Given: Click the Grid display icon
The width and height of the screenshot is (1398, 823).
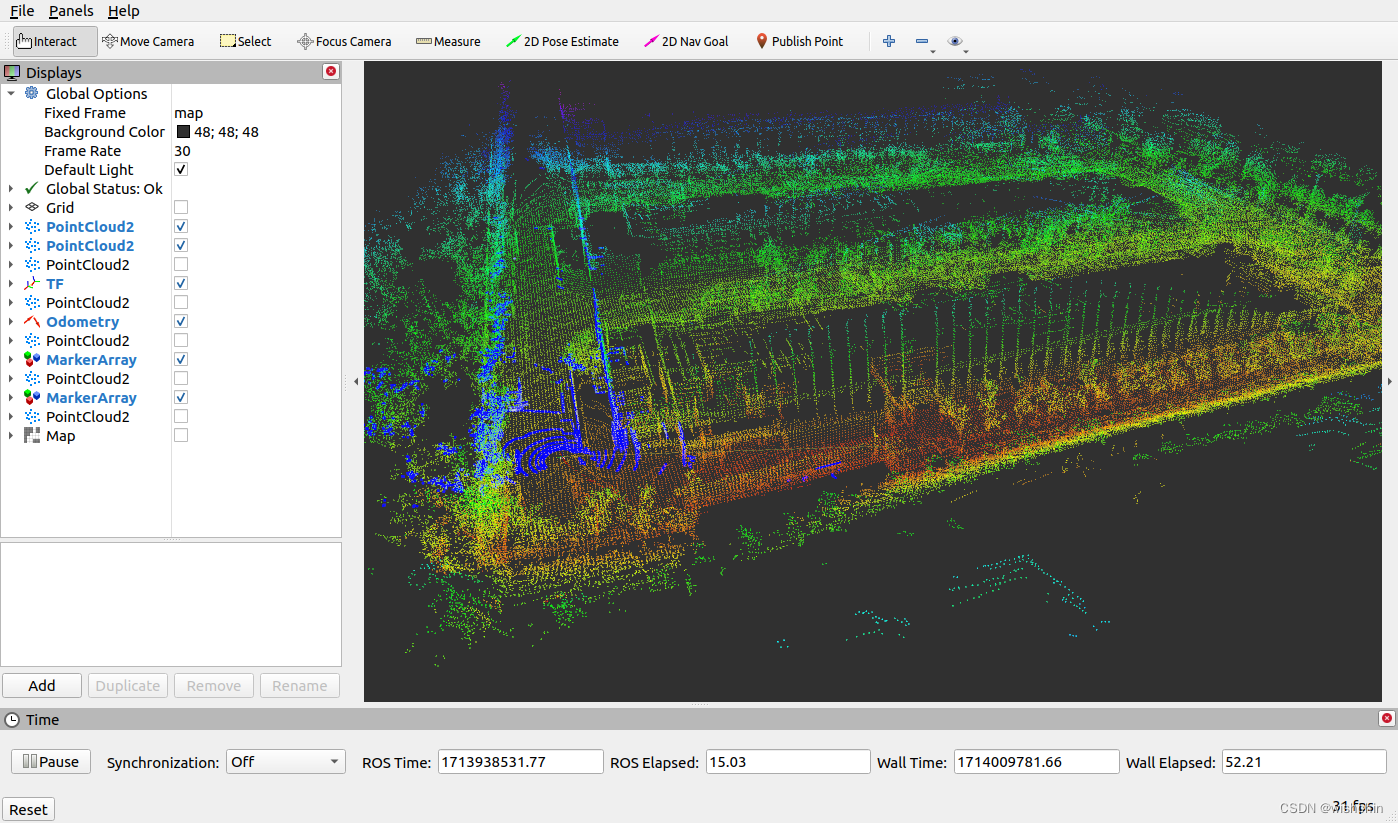Looking at the screenshot, I should tap(32, 207).
